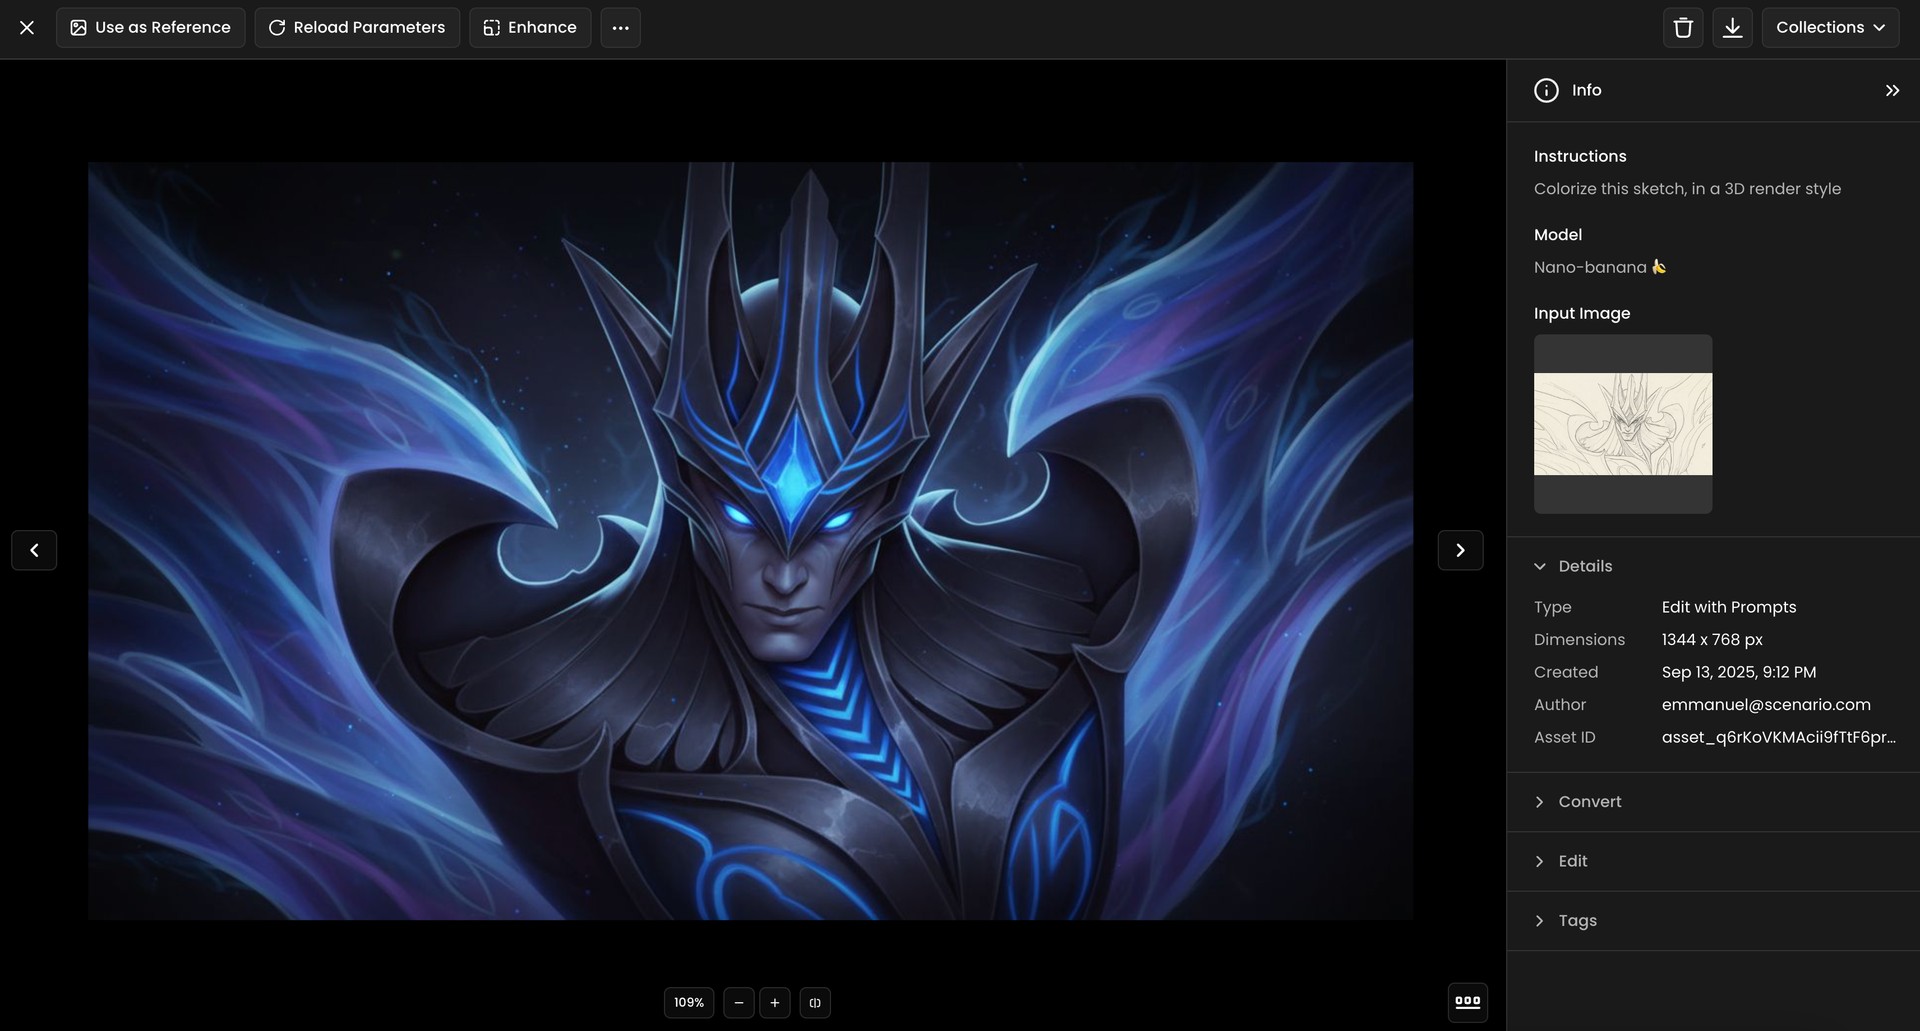Toggle the side-by-side comparison view
This screenshot has width=1920, height=1031.
pyautogui.click(x=815, y=1002)
